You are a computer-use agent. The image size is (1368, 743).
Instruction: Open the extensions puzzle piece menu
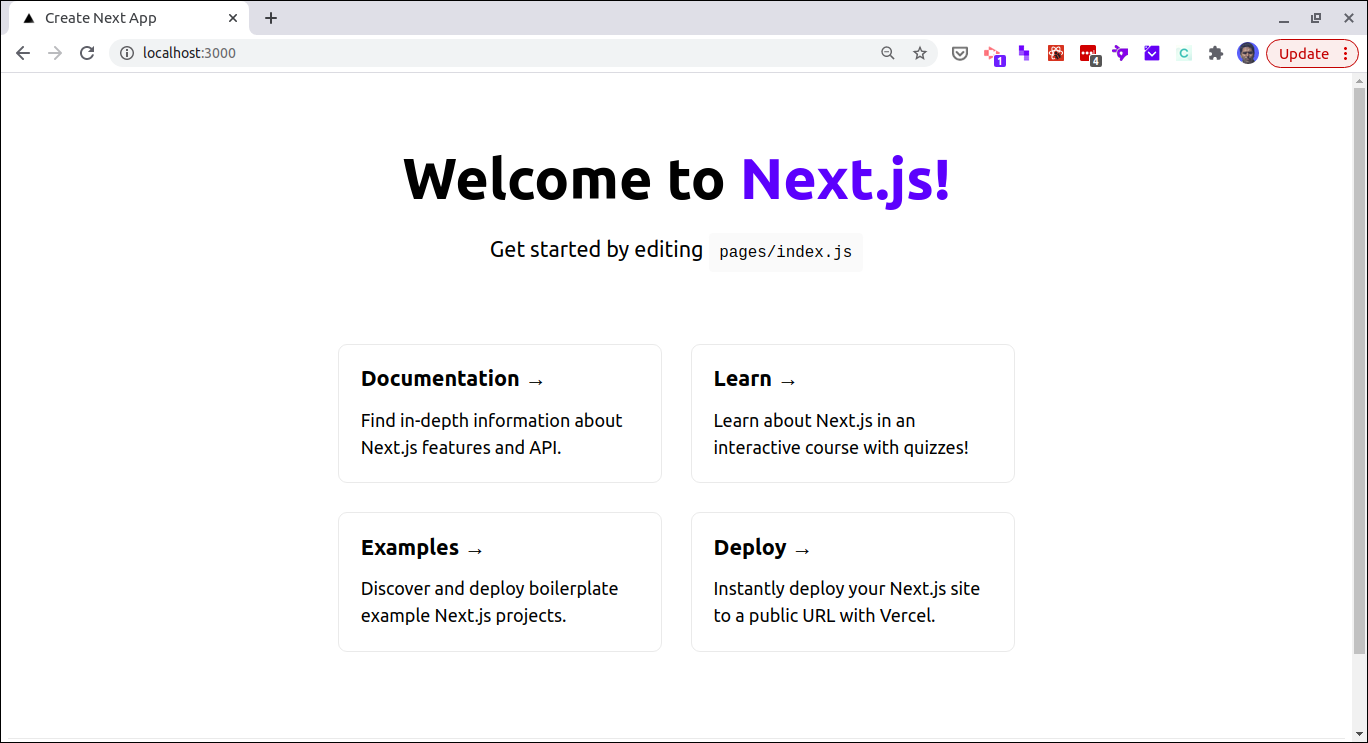pyautogui.click(x=1215, y=53)
